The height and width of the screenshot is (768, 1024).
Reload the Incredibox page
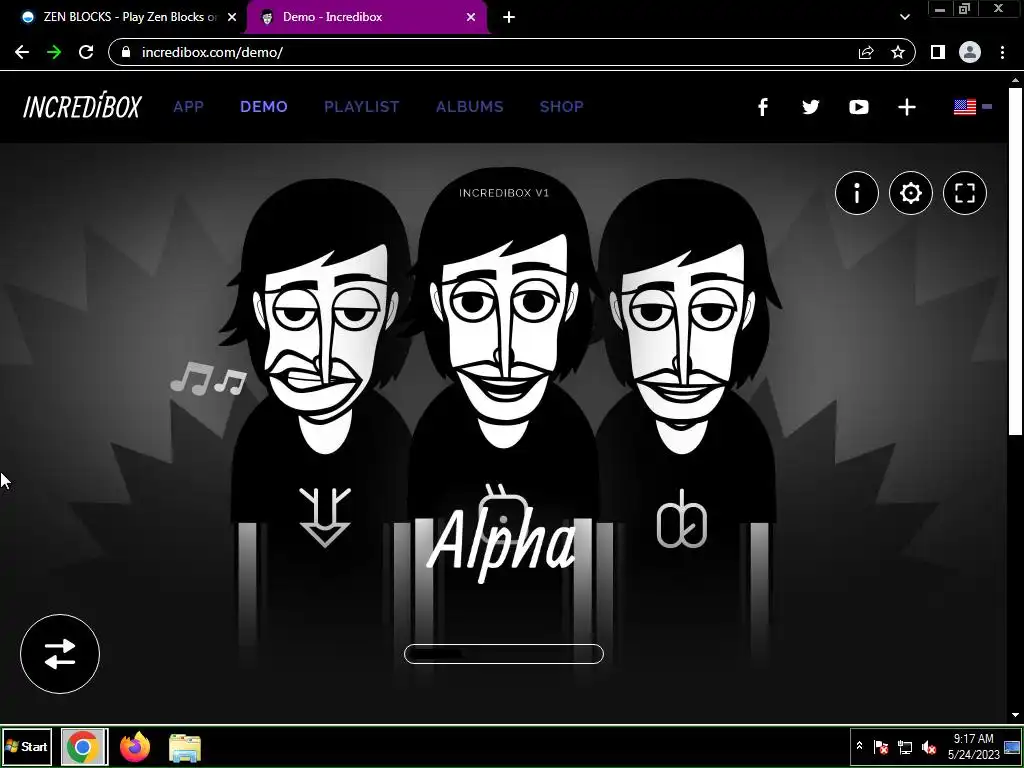pos(86,52)
